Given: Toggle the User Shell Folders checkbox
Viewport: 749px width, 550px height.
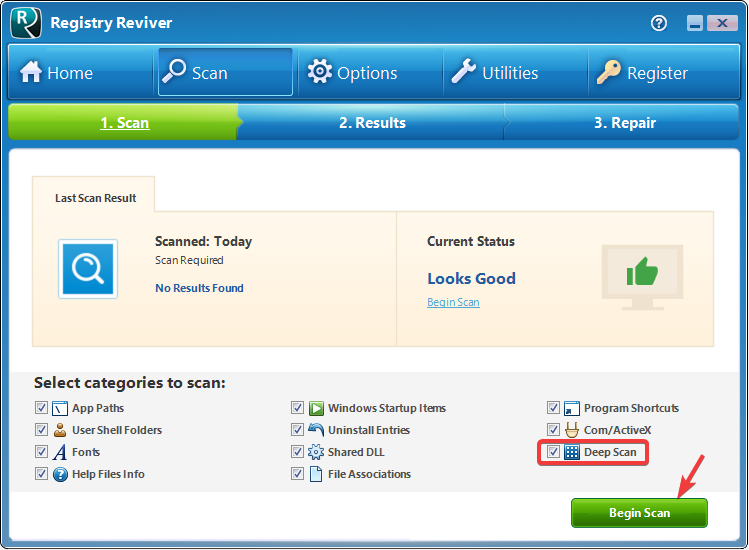Looking at the screenshot, I should [x=42, y=430].
